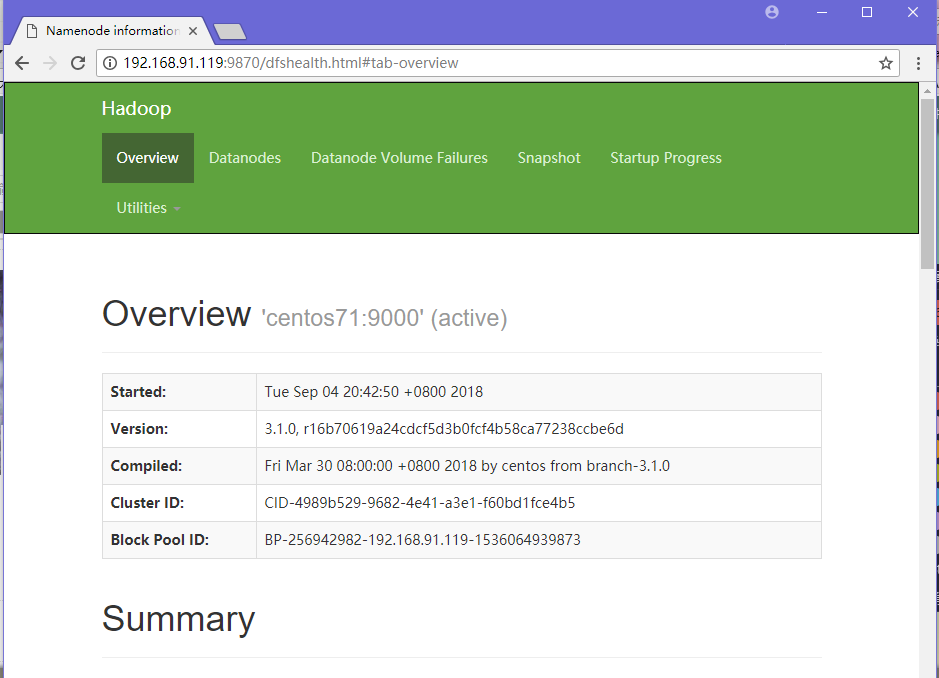Minimize the Chrome window

(822, 12)
